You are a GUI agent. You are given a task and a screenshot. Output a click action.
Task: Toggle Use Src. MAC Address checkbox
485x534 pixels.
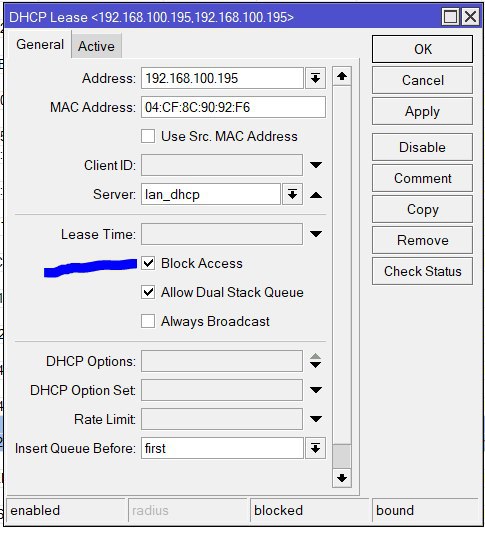pos(148,136)
